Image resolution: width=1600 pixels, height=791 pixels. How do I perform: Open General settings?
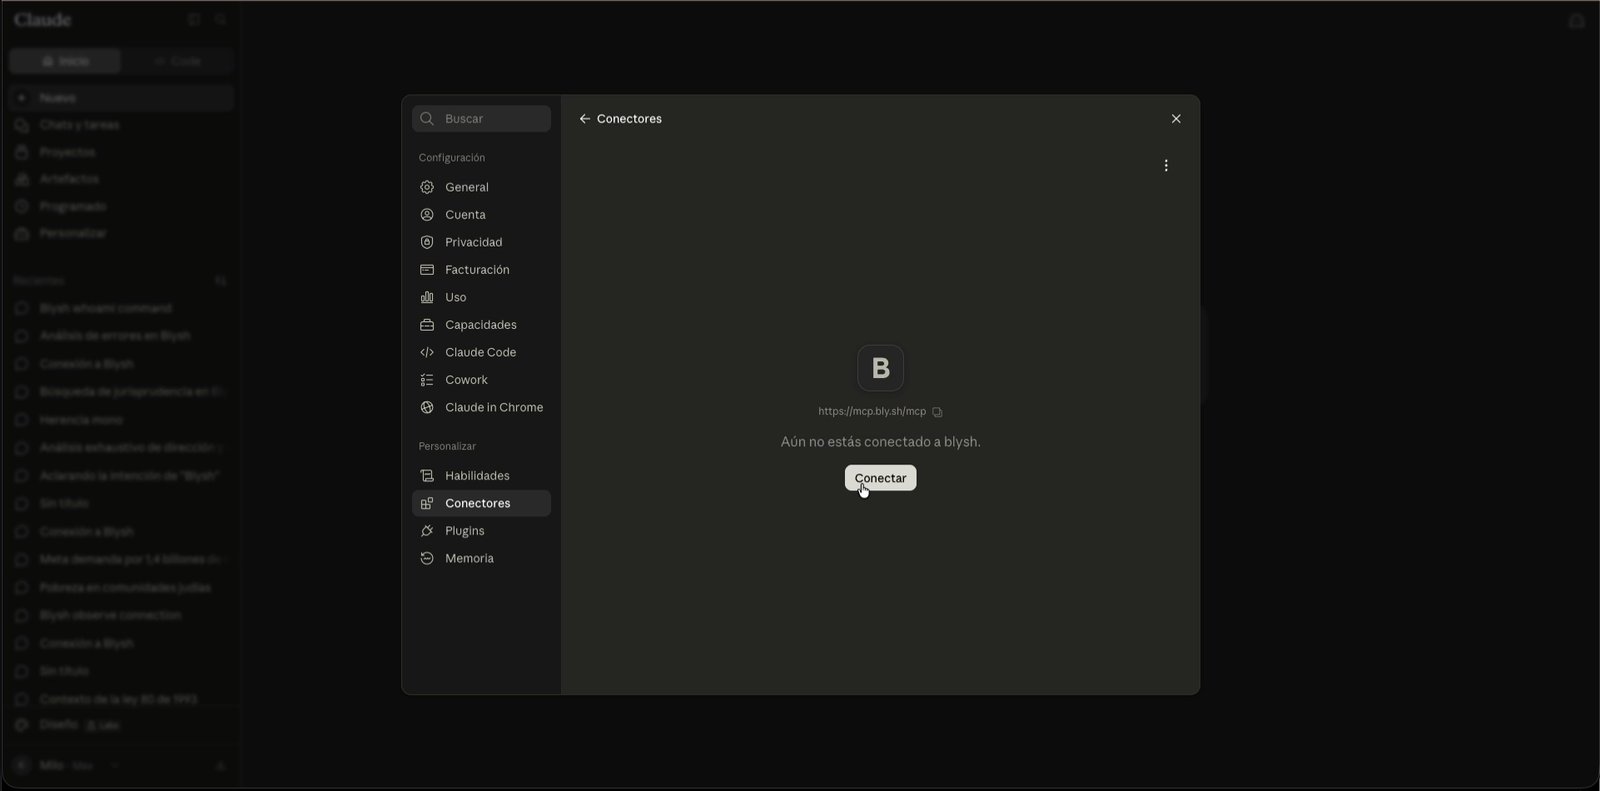pyautogui.click(x=481, y=187)
